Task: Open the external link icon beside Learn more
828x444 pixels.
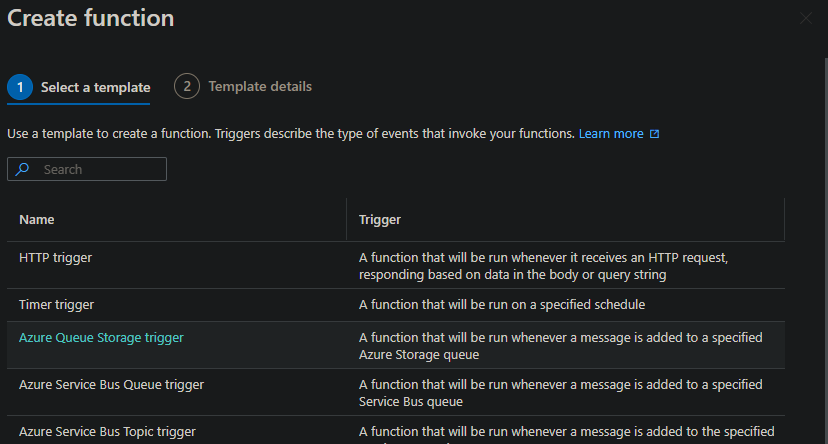Action: [654, 134]
